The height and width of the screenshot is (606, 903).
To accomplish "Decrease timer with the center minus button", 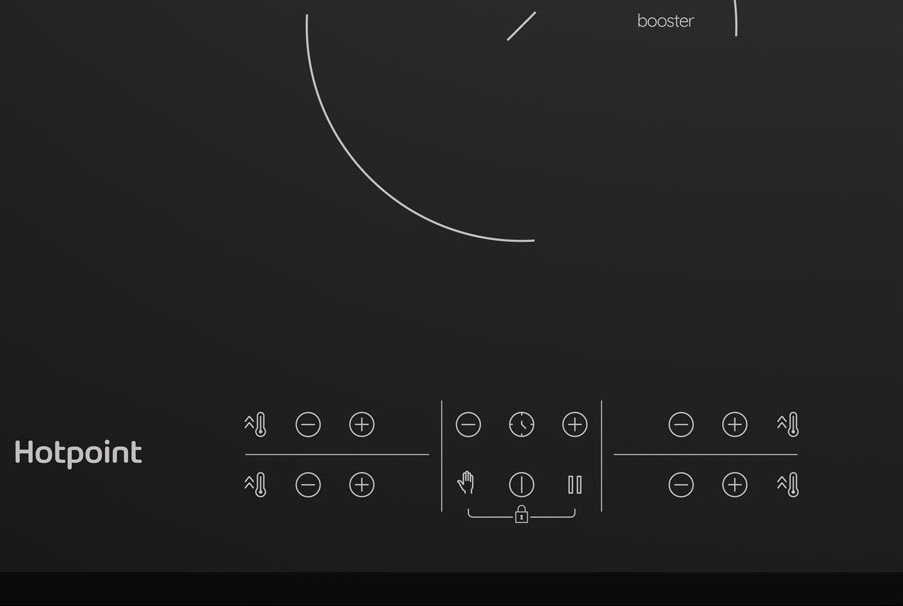I will coord(468,425).
